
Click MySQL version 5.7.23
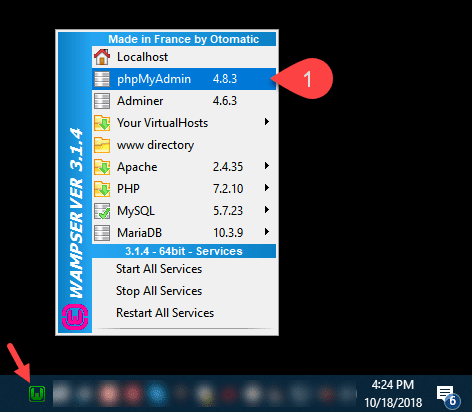click(x=228, y=211)
